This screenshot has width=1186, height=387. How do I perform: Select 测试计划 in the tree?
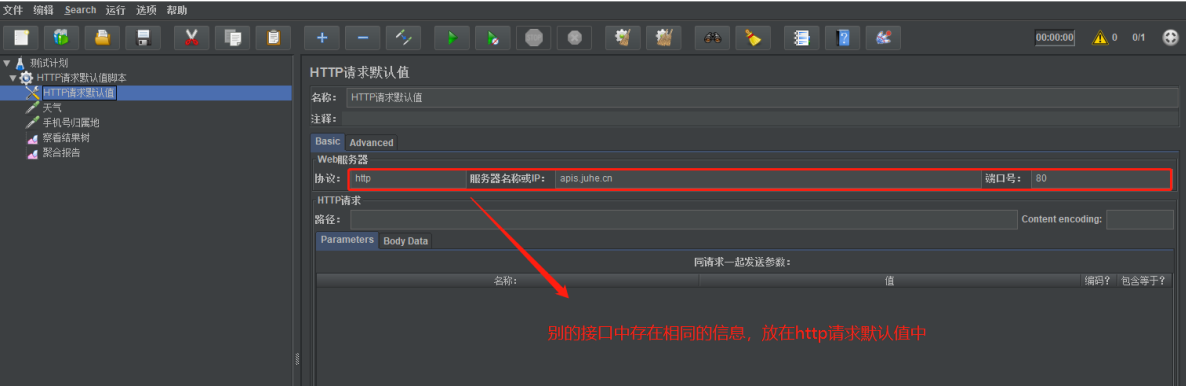pos(49,63)
